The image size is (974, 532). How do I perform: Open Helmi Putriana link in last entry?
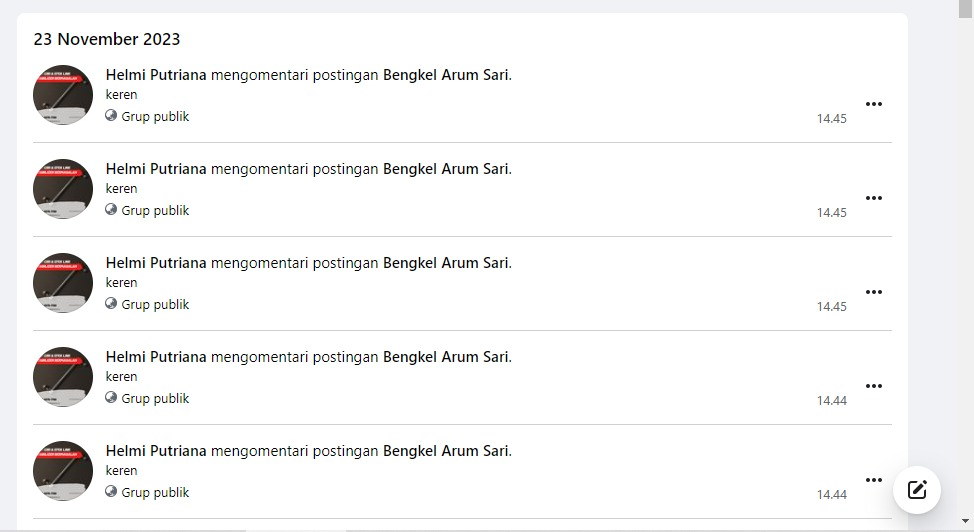(x=156, y=451)
